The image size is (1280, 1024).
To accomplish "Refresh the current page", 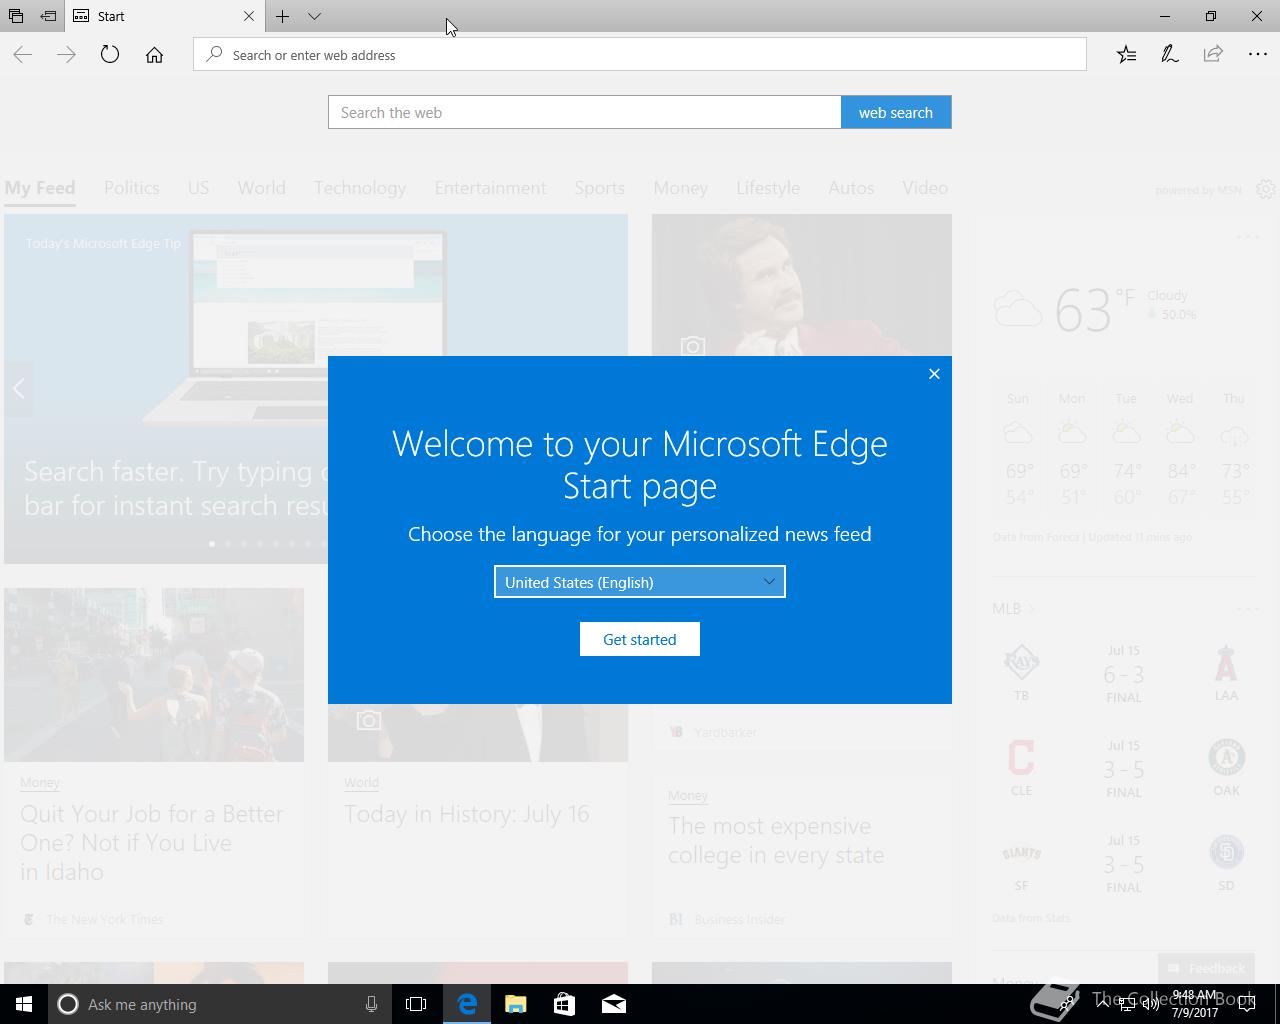I will click(110, 55).
